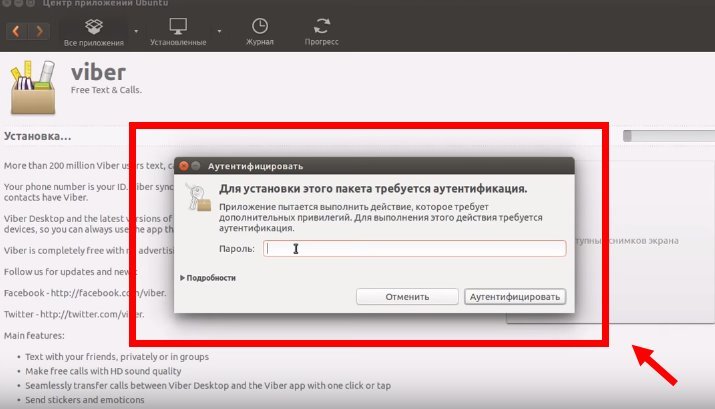
Task: Click the grey button beside the dialog close button
Action: 196,166
